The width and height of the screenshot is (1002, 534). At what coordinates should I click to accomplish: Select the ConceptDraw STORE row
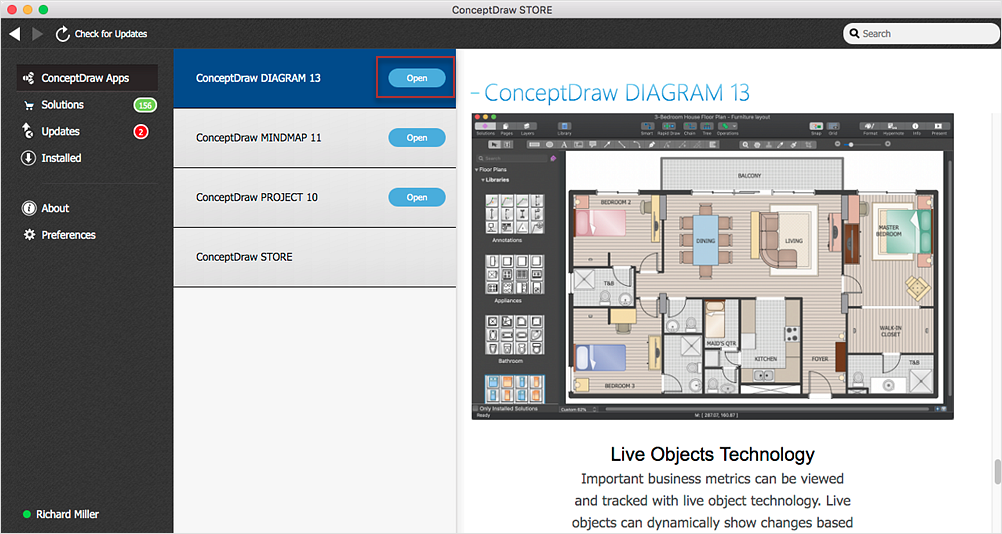pos(314,257)
